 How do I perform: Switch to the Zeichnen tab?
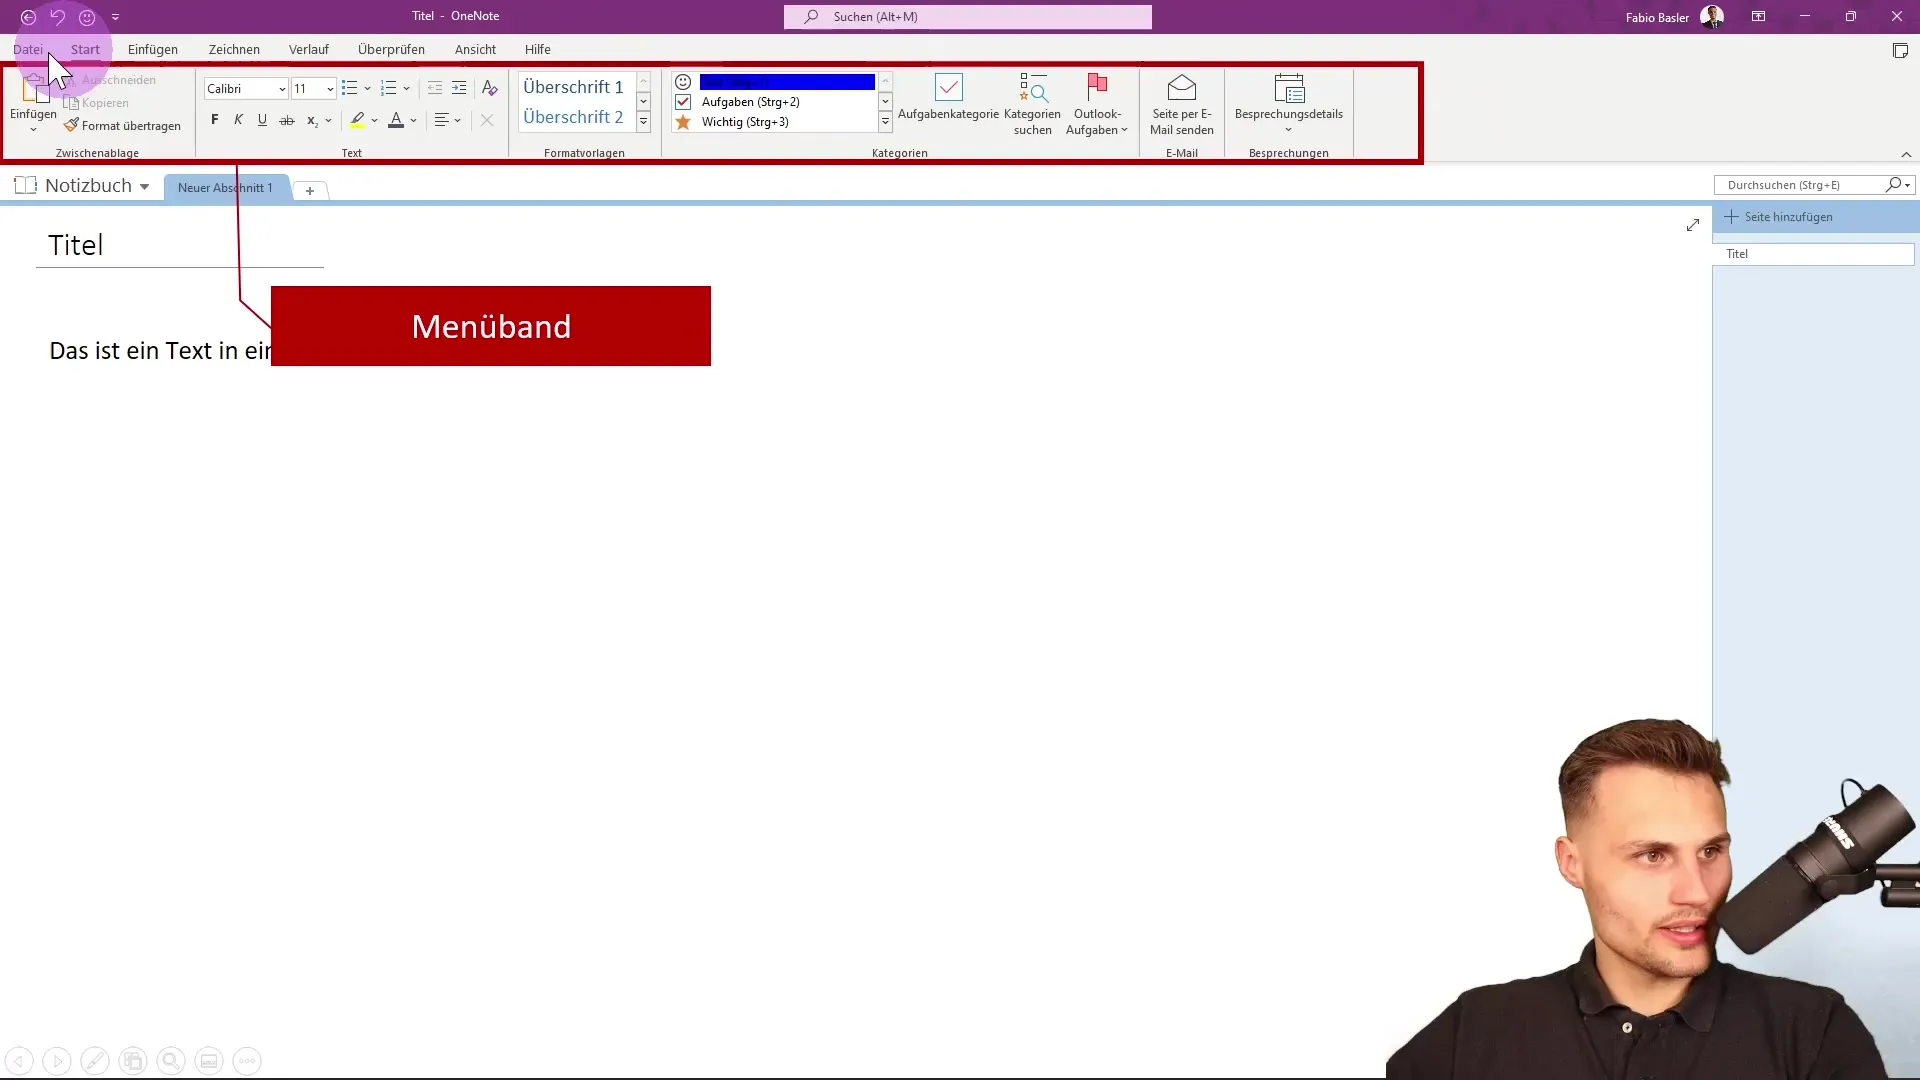234,49
